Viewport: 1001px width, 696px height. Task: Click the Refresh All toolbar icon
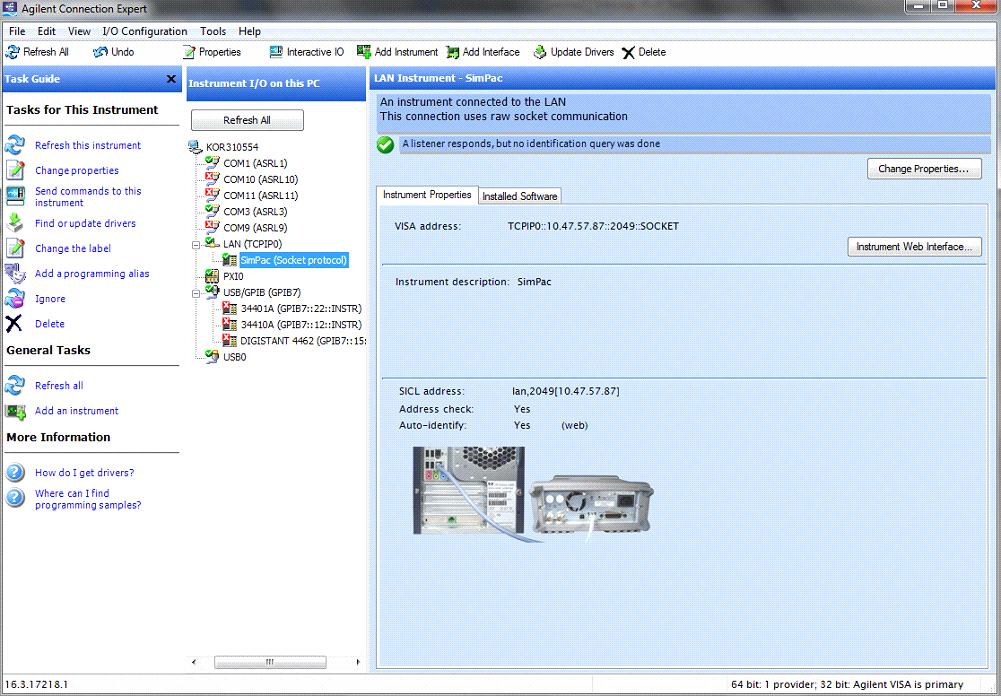(14, 52)
